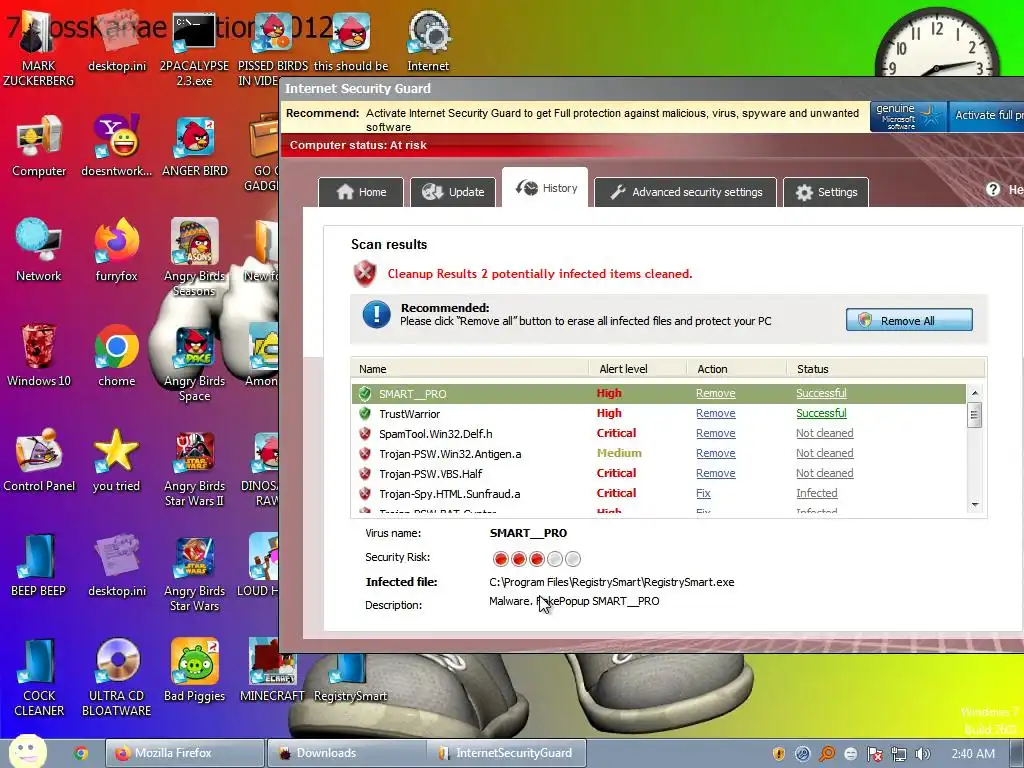This screenshot has height=768, width=1024.
Task: Select the Angry Birds Space icon
Action: 195,363
